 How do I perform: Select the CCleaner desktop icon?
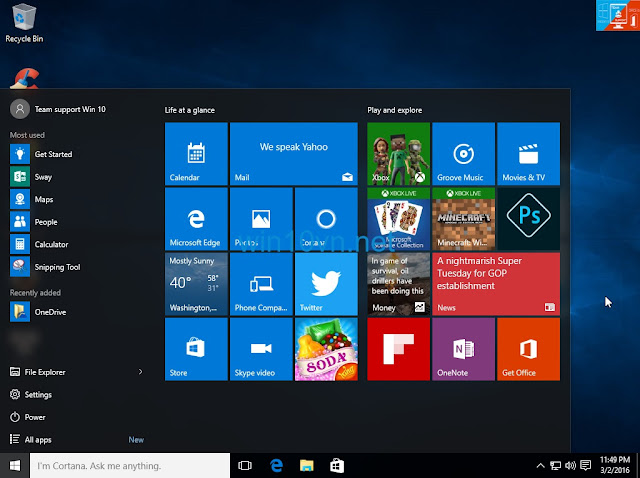(x=24, y=78)
